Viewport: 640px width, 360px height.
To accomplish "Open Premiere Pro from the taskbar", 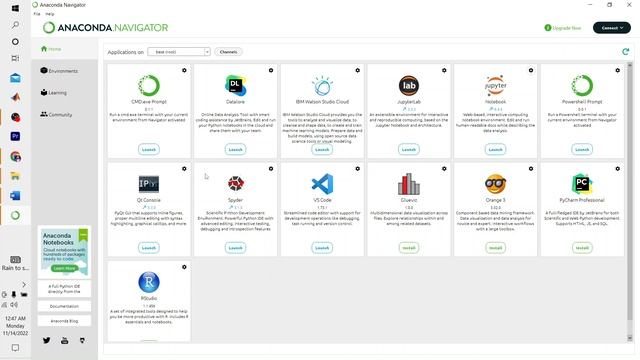I will (x=15, y=136).
